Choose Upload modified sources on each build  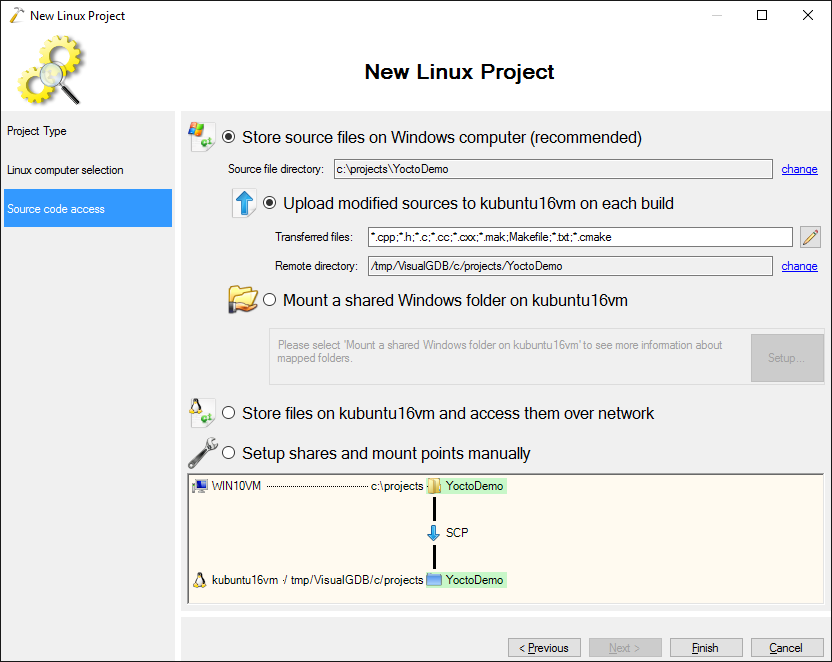point(270,203)
